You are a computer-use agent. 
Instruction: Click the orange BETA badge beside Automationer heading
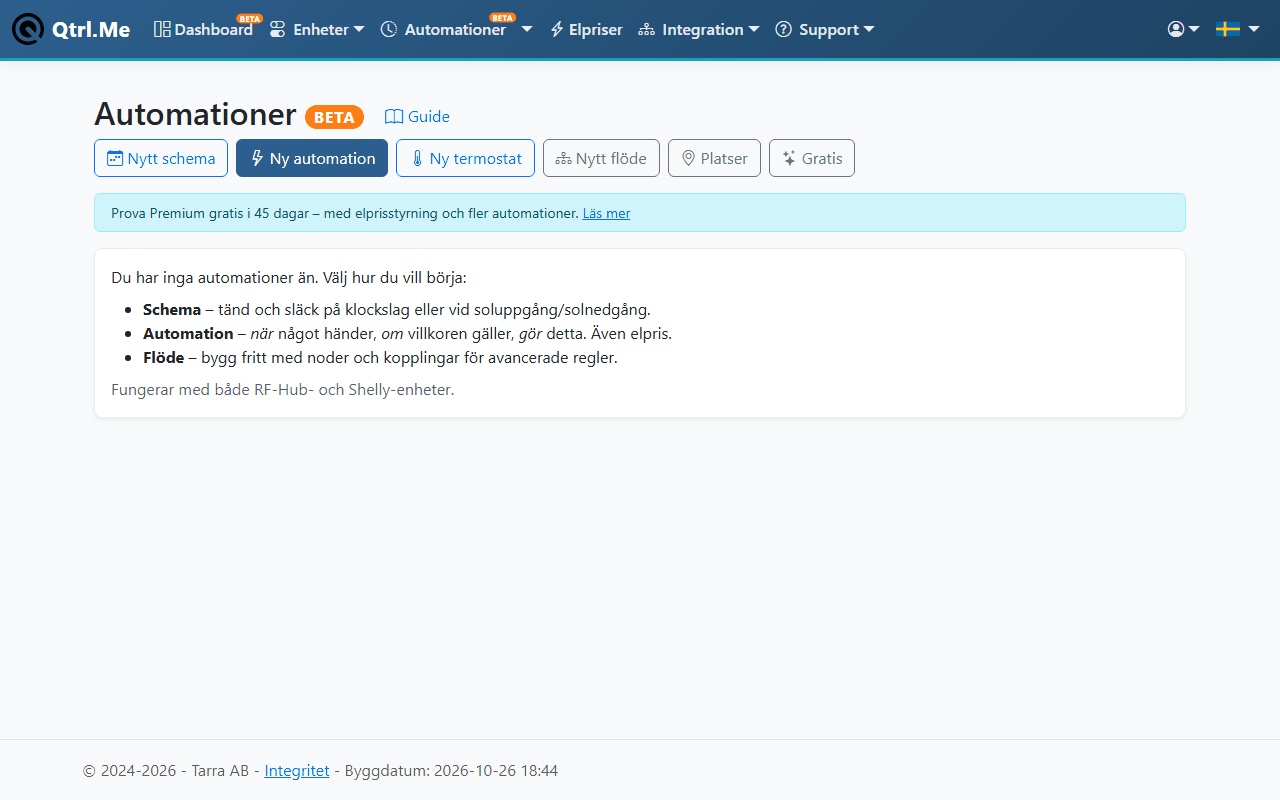[x=334, y=117]
